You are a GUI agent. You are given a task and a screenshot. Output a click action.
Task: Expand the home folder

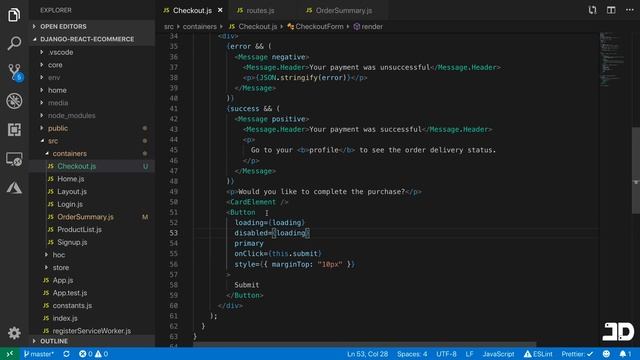click(57, 90)
